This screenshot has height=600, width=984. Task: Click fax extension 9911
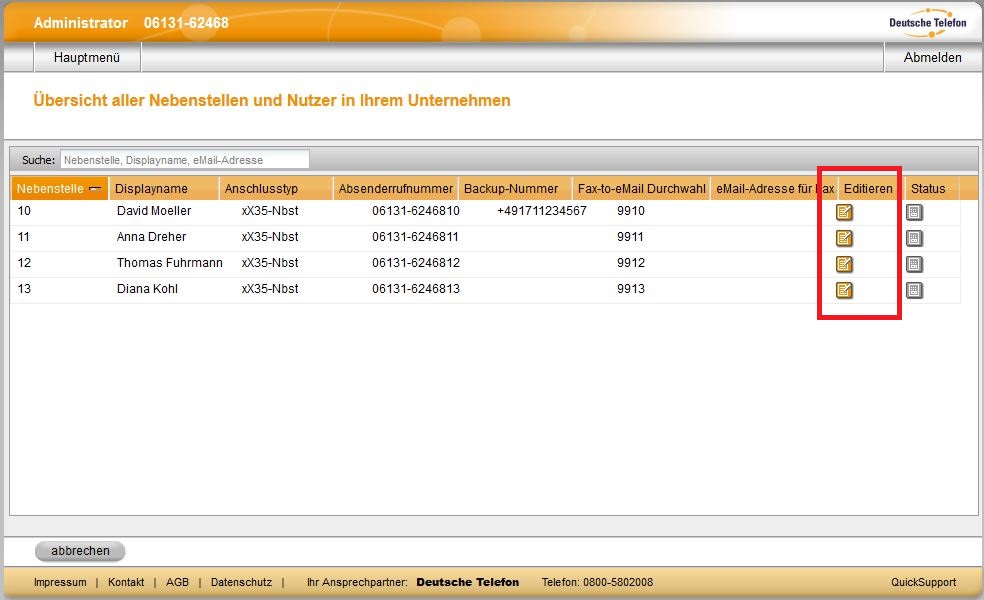(x=631, y=237)
